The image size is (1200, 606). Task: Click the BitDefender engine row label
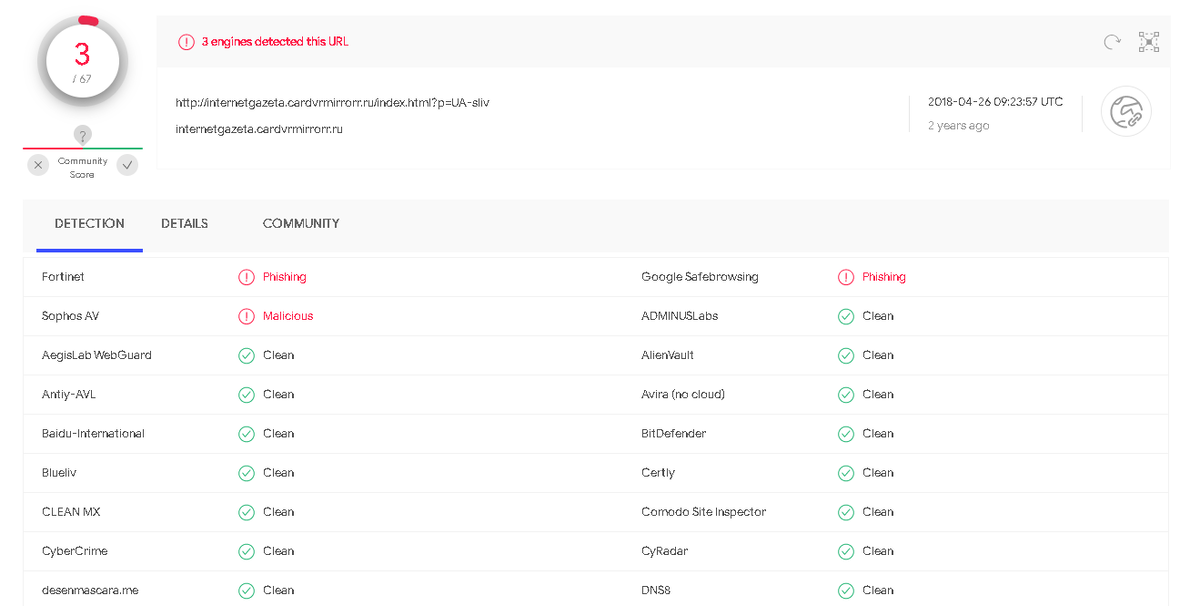pos(673,434)
